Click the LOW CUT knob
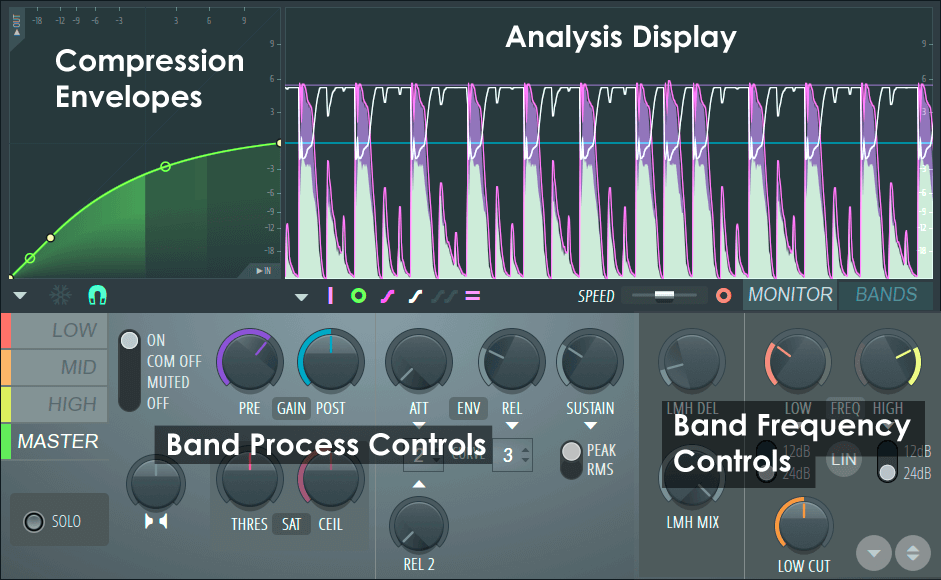The height and width of the screenshot is (580, 941). tap(804, 525)
